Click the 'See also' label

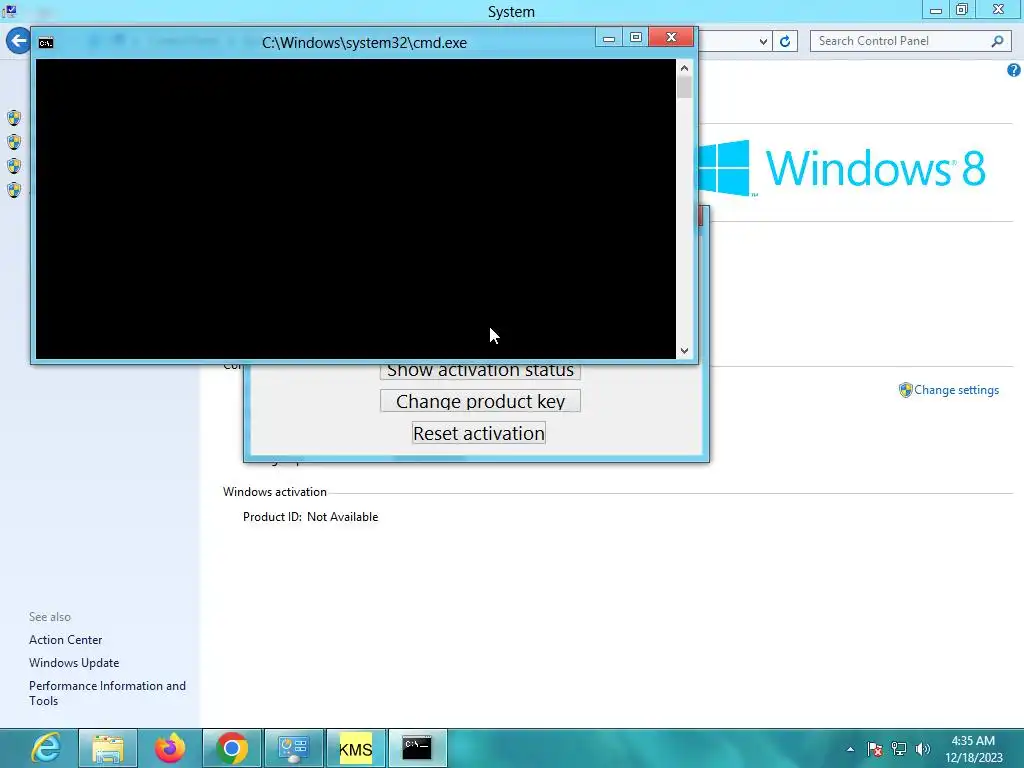(x=50, y=616)
